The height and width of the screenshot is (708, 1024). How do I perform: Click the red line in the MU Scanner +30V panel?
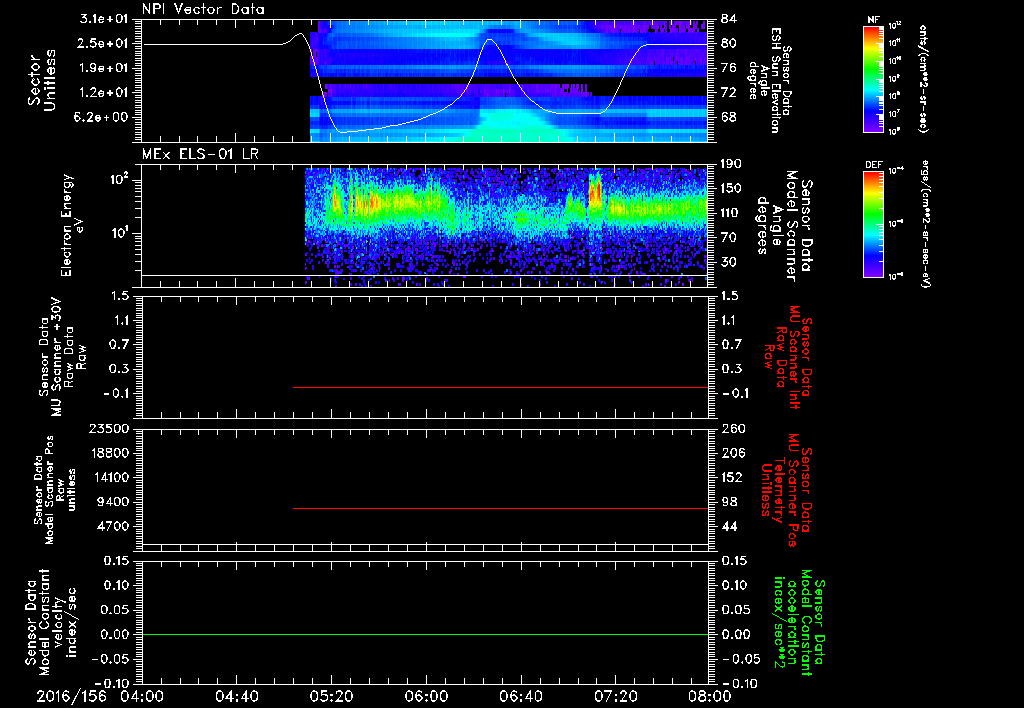(500, 387)
